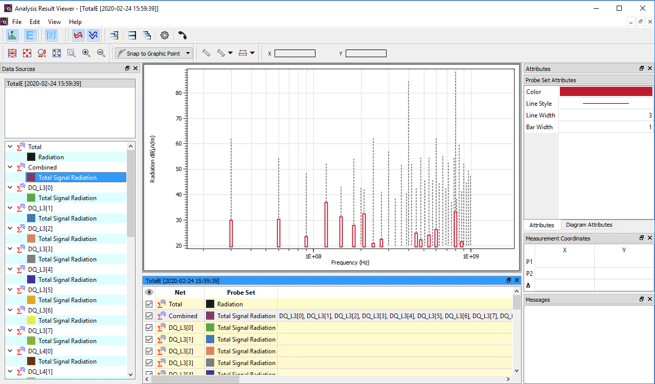The width and height of the screenshot is (655, 384).
Task: Open the View menu
Action: [54, 22]
